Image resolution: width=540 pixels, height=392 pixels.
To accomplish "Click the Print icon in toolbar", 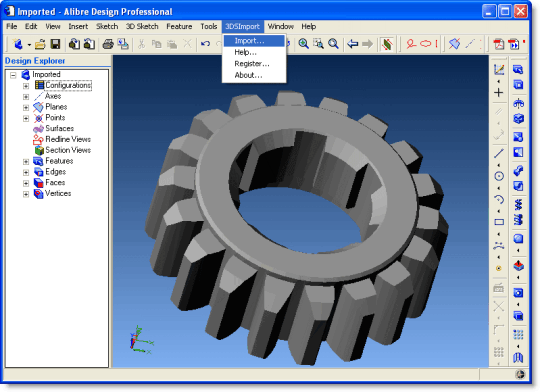I will pyautogui.click(x=108, y=44).
